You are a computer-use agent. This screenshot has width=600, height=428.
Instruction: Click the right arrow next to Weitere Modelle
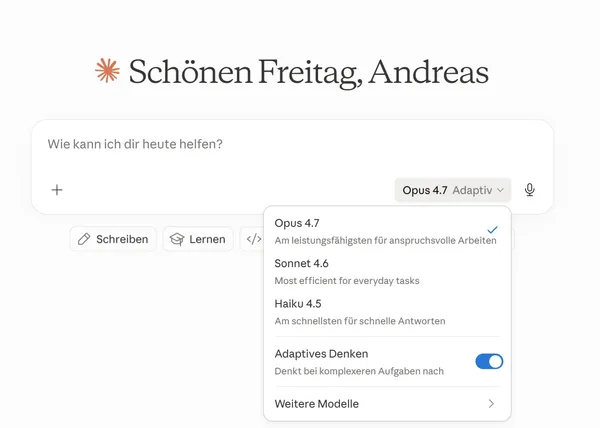491,404
